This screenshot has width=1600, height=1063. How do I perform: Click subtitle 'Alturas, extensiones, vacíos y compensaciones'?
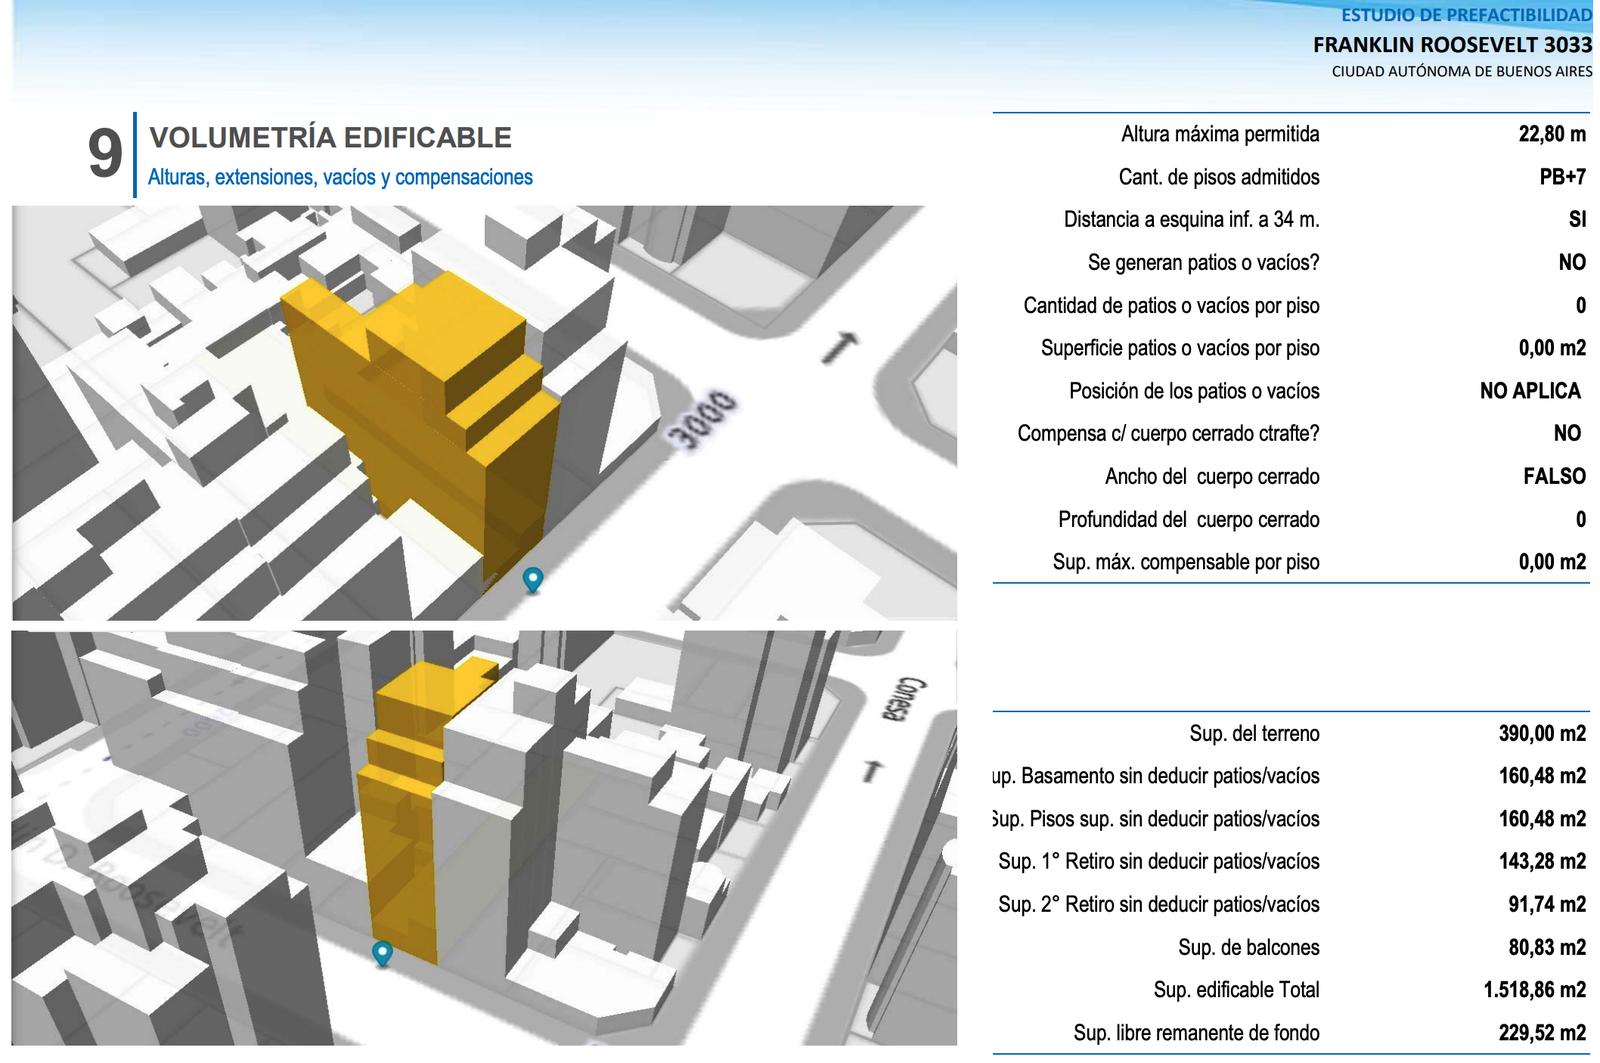point(340,177)
